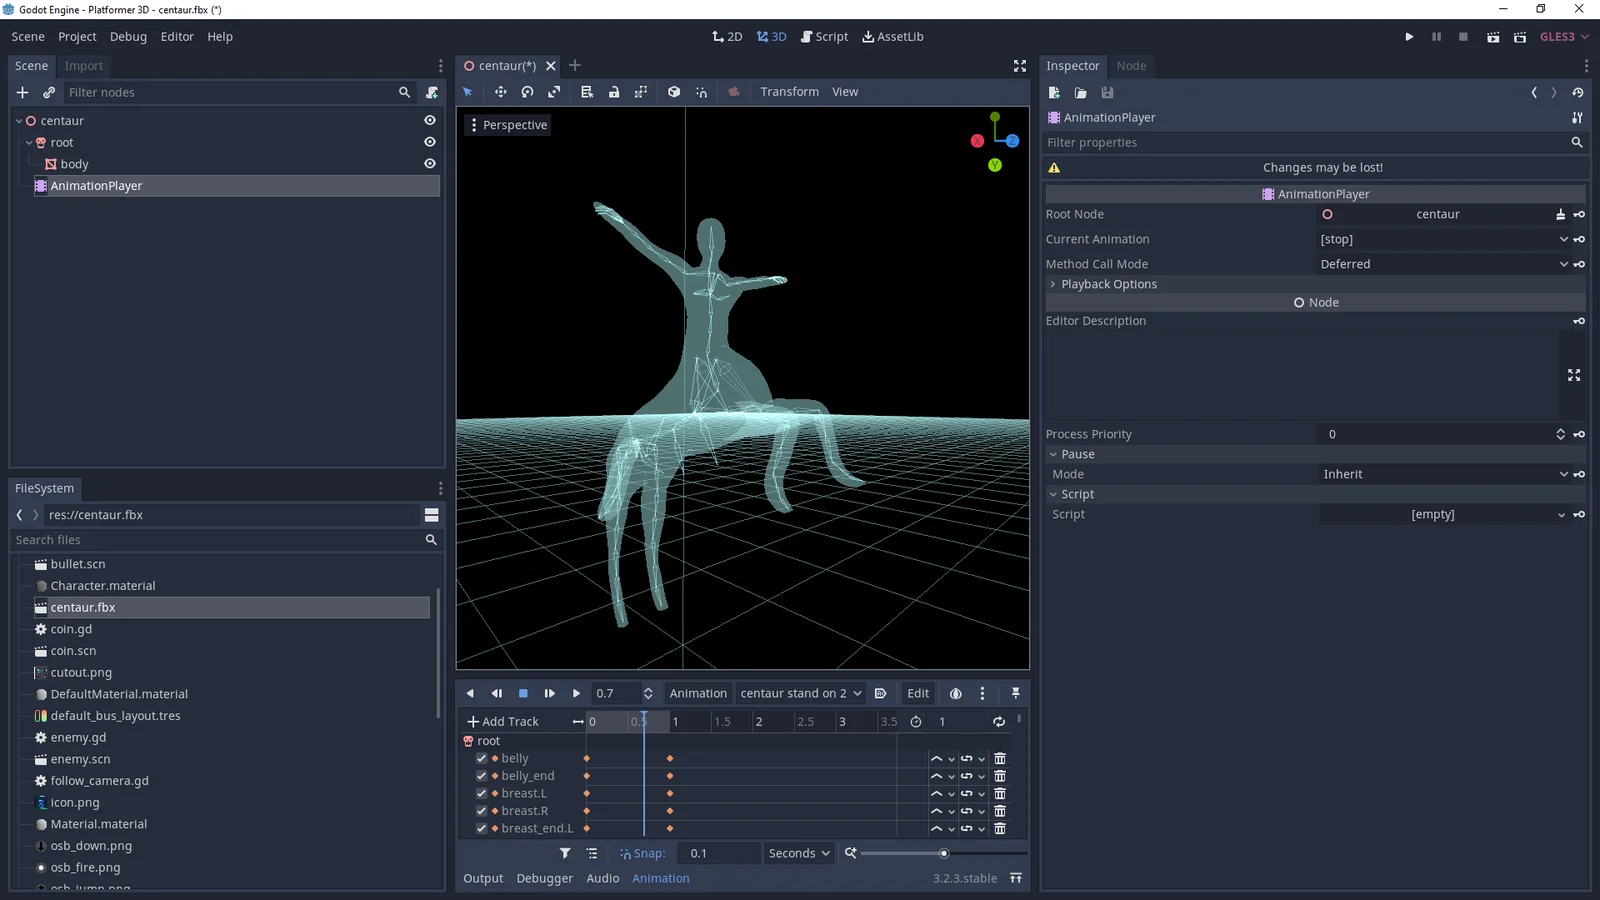Open the animation onion skinning options

tap(956, 693)
